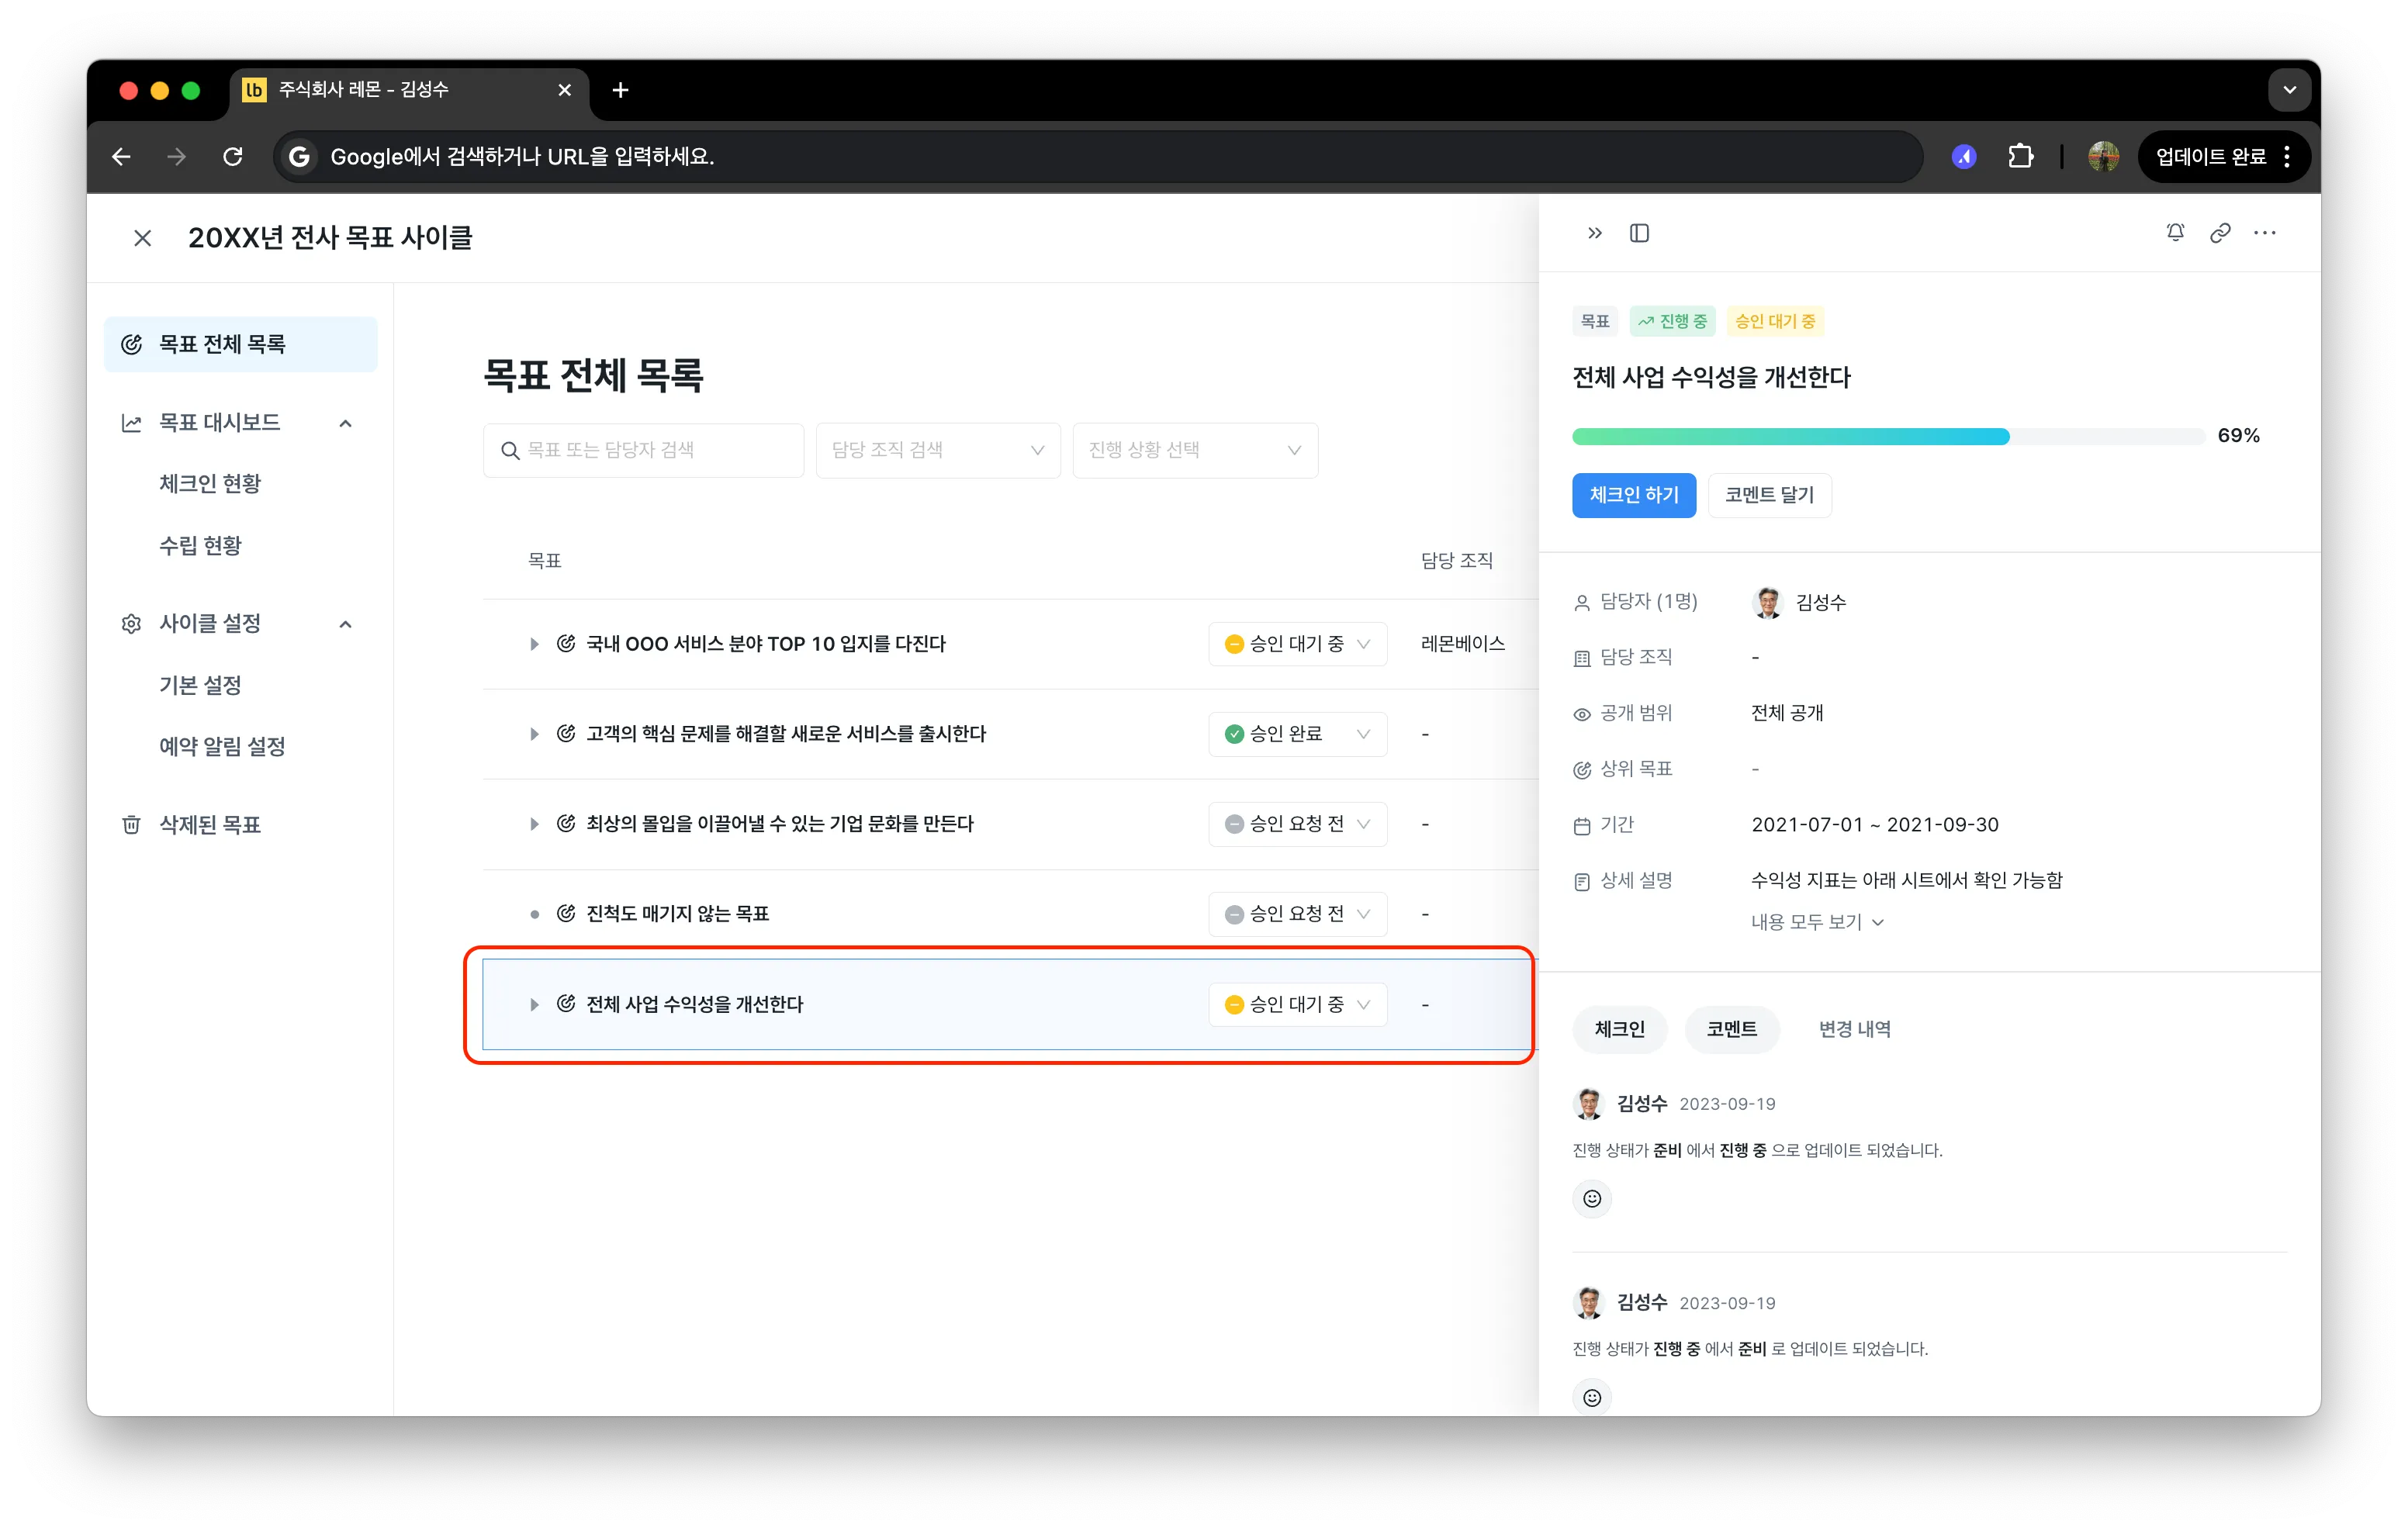
Task: Expand the 최상의 몰입 goal row
Action: [x=534, y=824]
